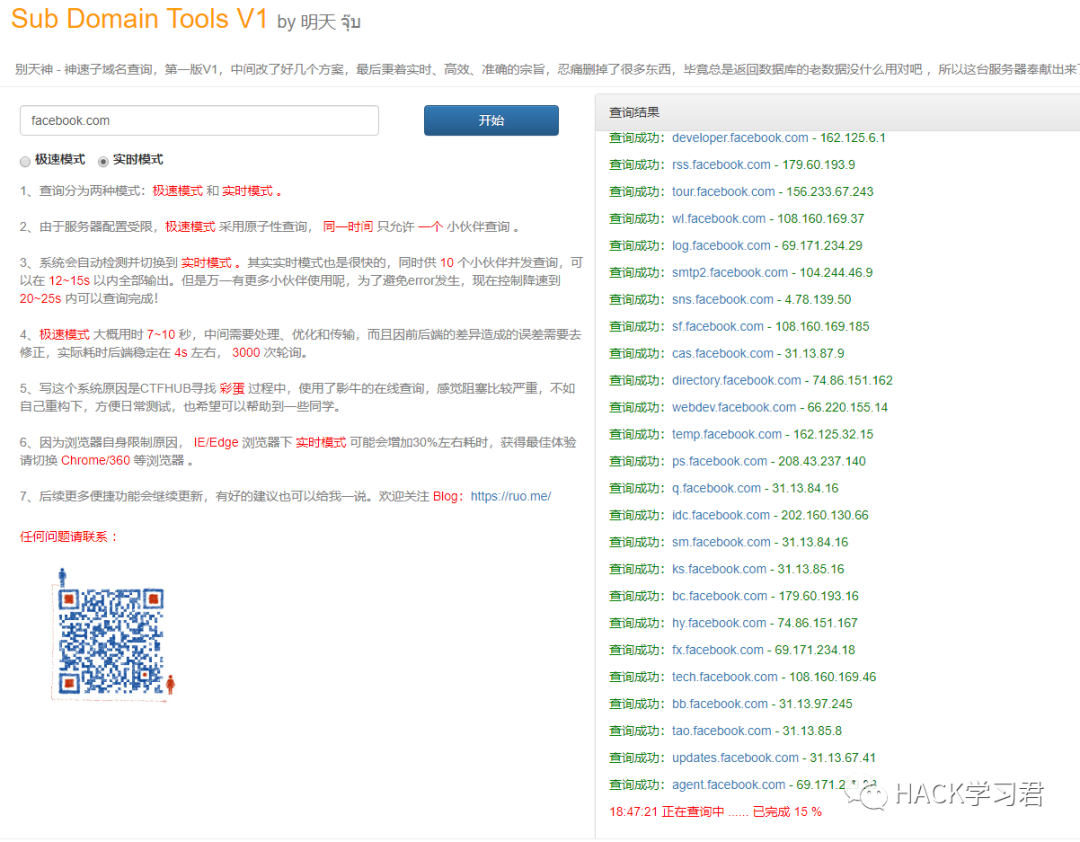Viewport: 1080px width, 842px height.
Task: Open bc.facebook.com result link
Action: tap(719, 596)
